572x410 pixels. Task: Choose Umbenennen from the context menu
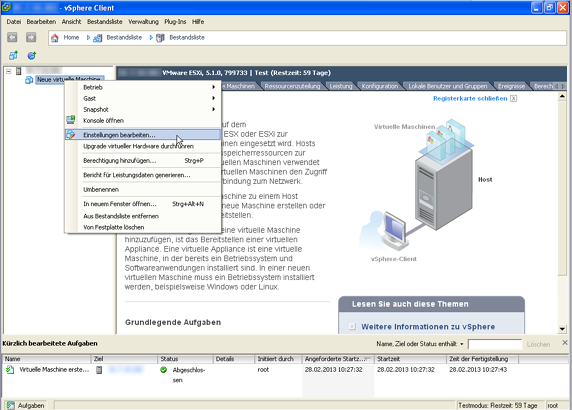tap(143, 190)
